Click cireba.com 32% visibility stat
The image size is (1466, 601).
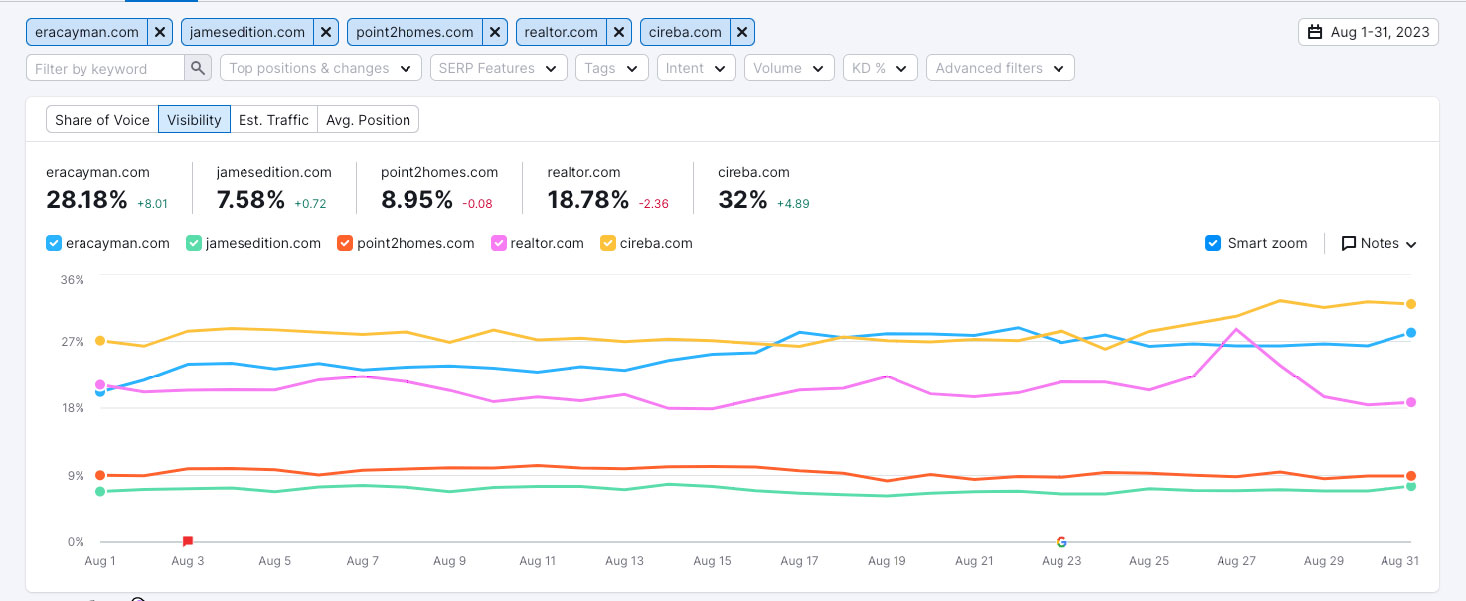coord(743,200)
